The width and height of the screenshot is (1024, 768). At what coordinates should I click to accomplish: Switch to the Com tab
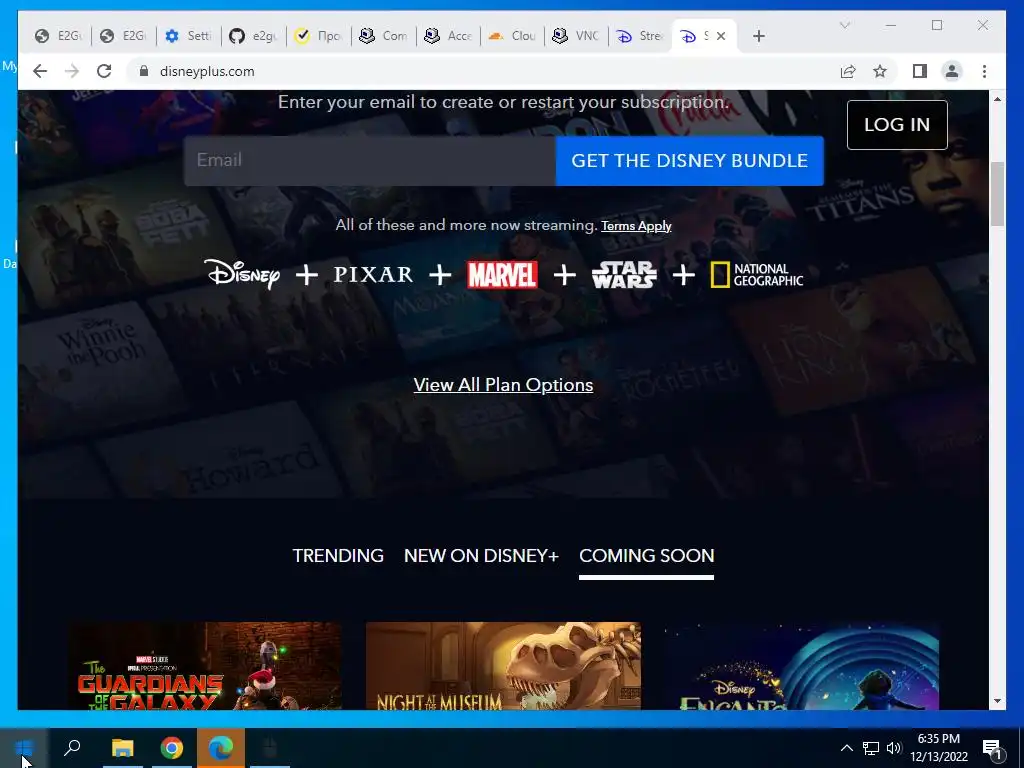click(x=383, y=36)
